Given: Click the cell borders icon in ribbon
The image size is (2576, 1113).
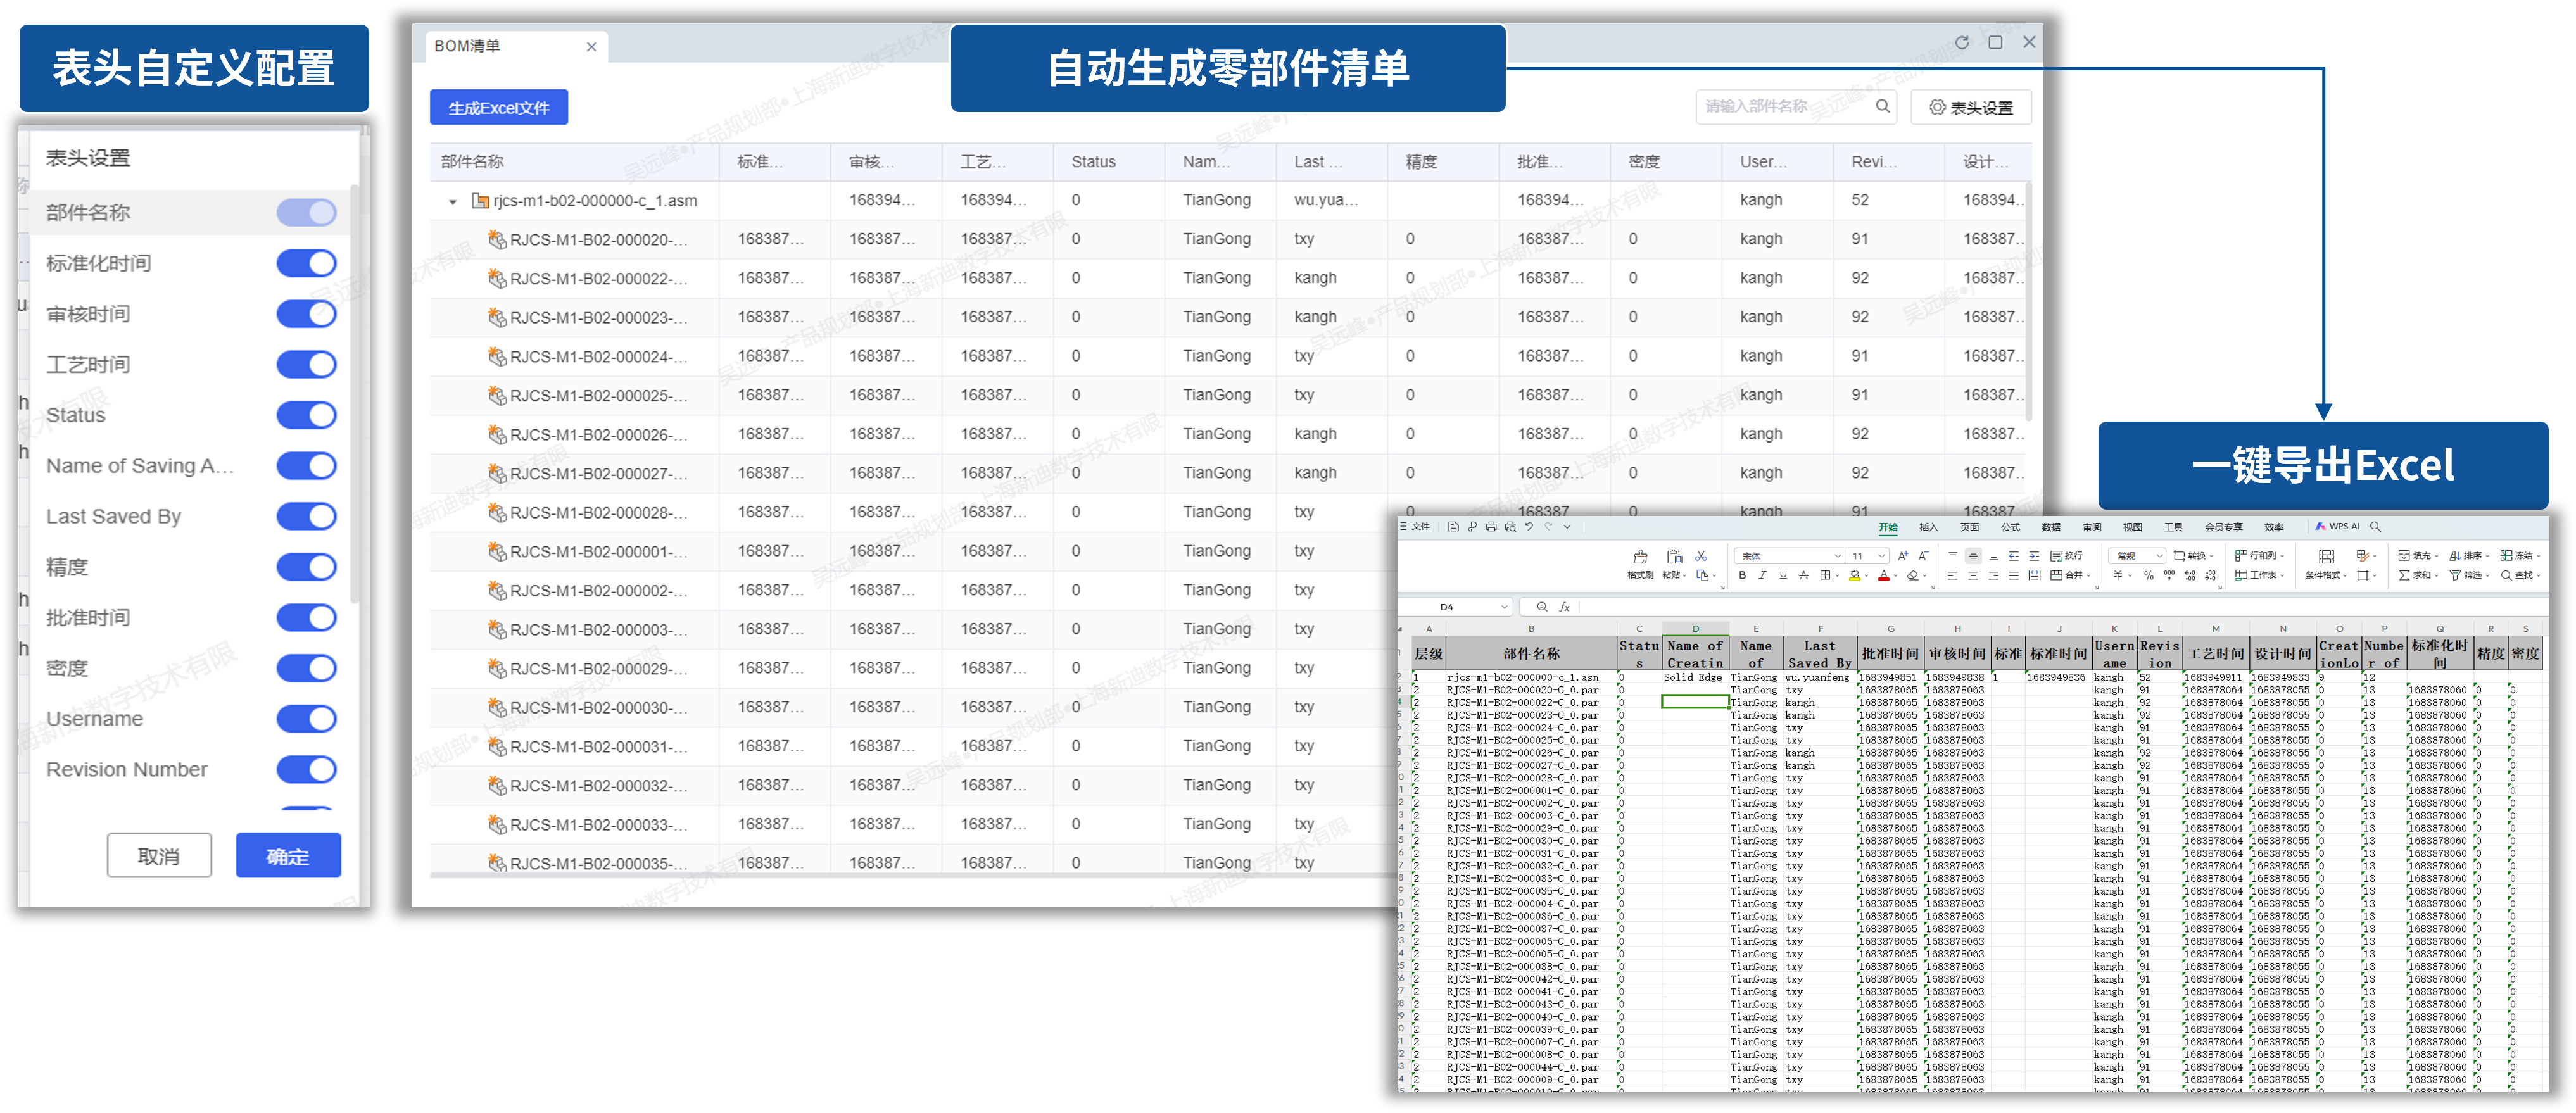Looking at the screenshot, I should point(1826,576).
